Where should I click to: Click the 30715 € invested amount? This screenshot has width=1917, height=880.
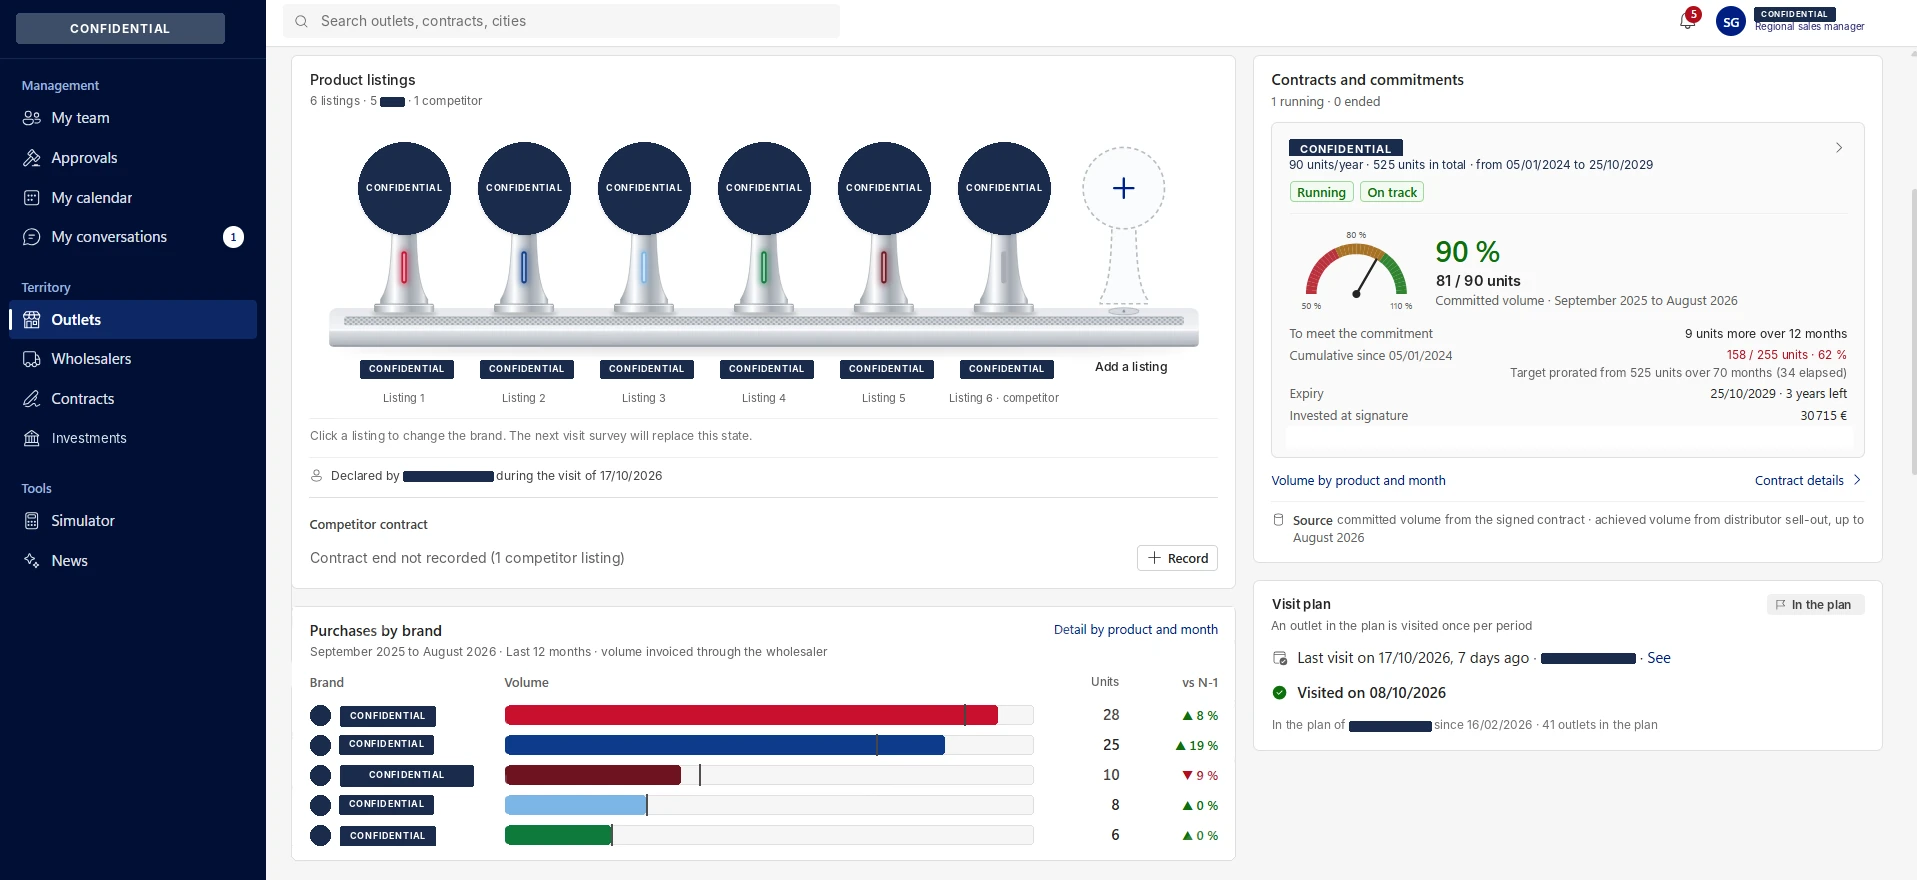1823,416
